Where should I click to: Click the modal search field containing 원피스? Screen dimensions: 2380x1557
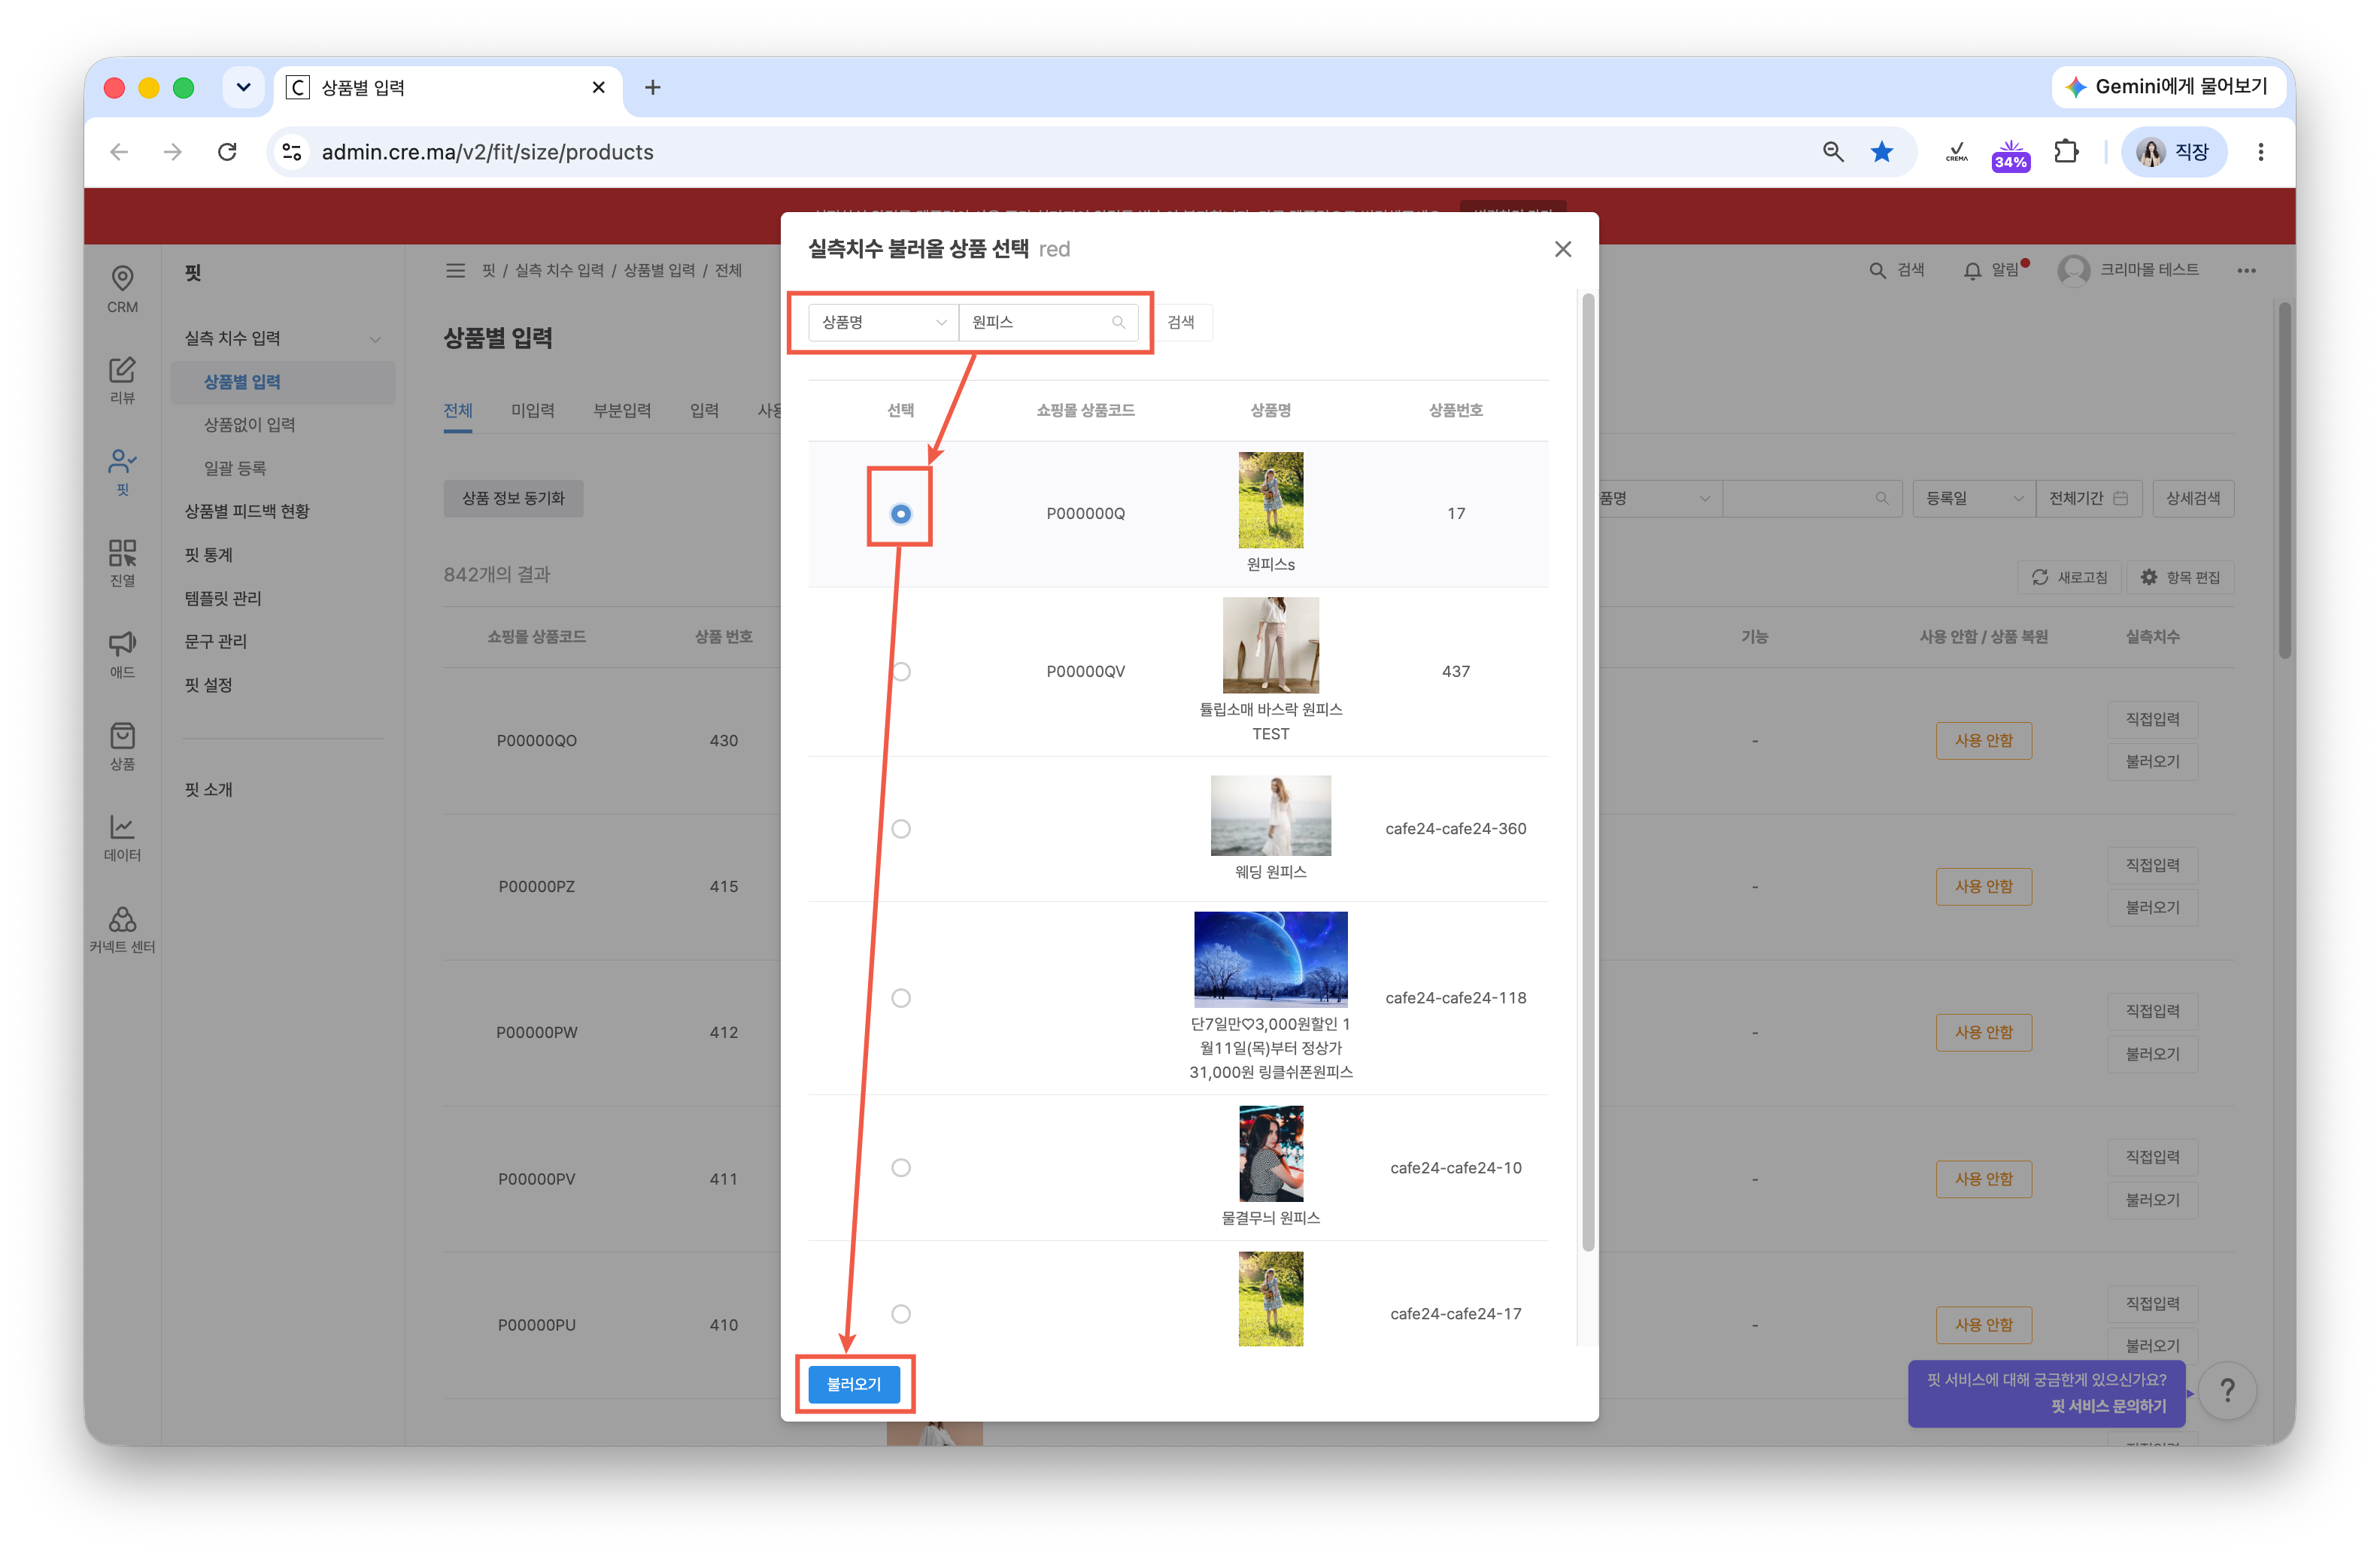click(1048, 322)
